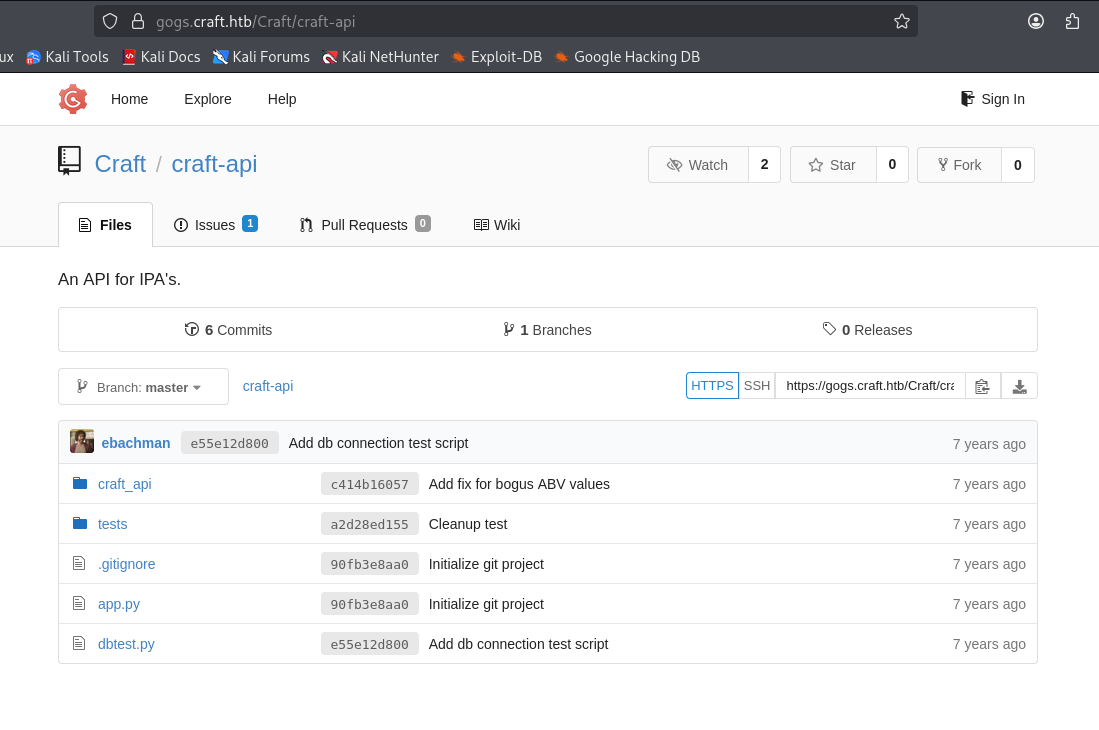Image resolution: width=1099 pixels, height=730 pixels.
Task: Open Google Hacking DB bookmark
Action: coord(627,57)
